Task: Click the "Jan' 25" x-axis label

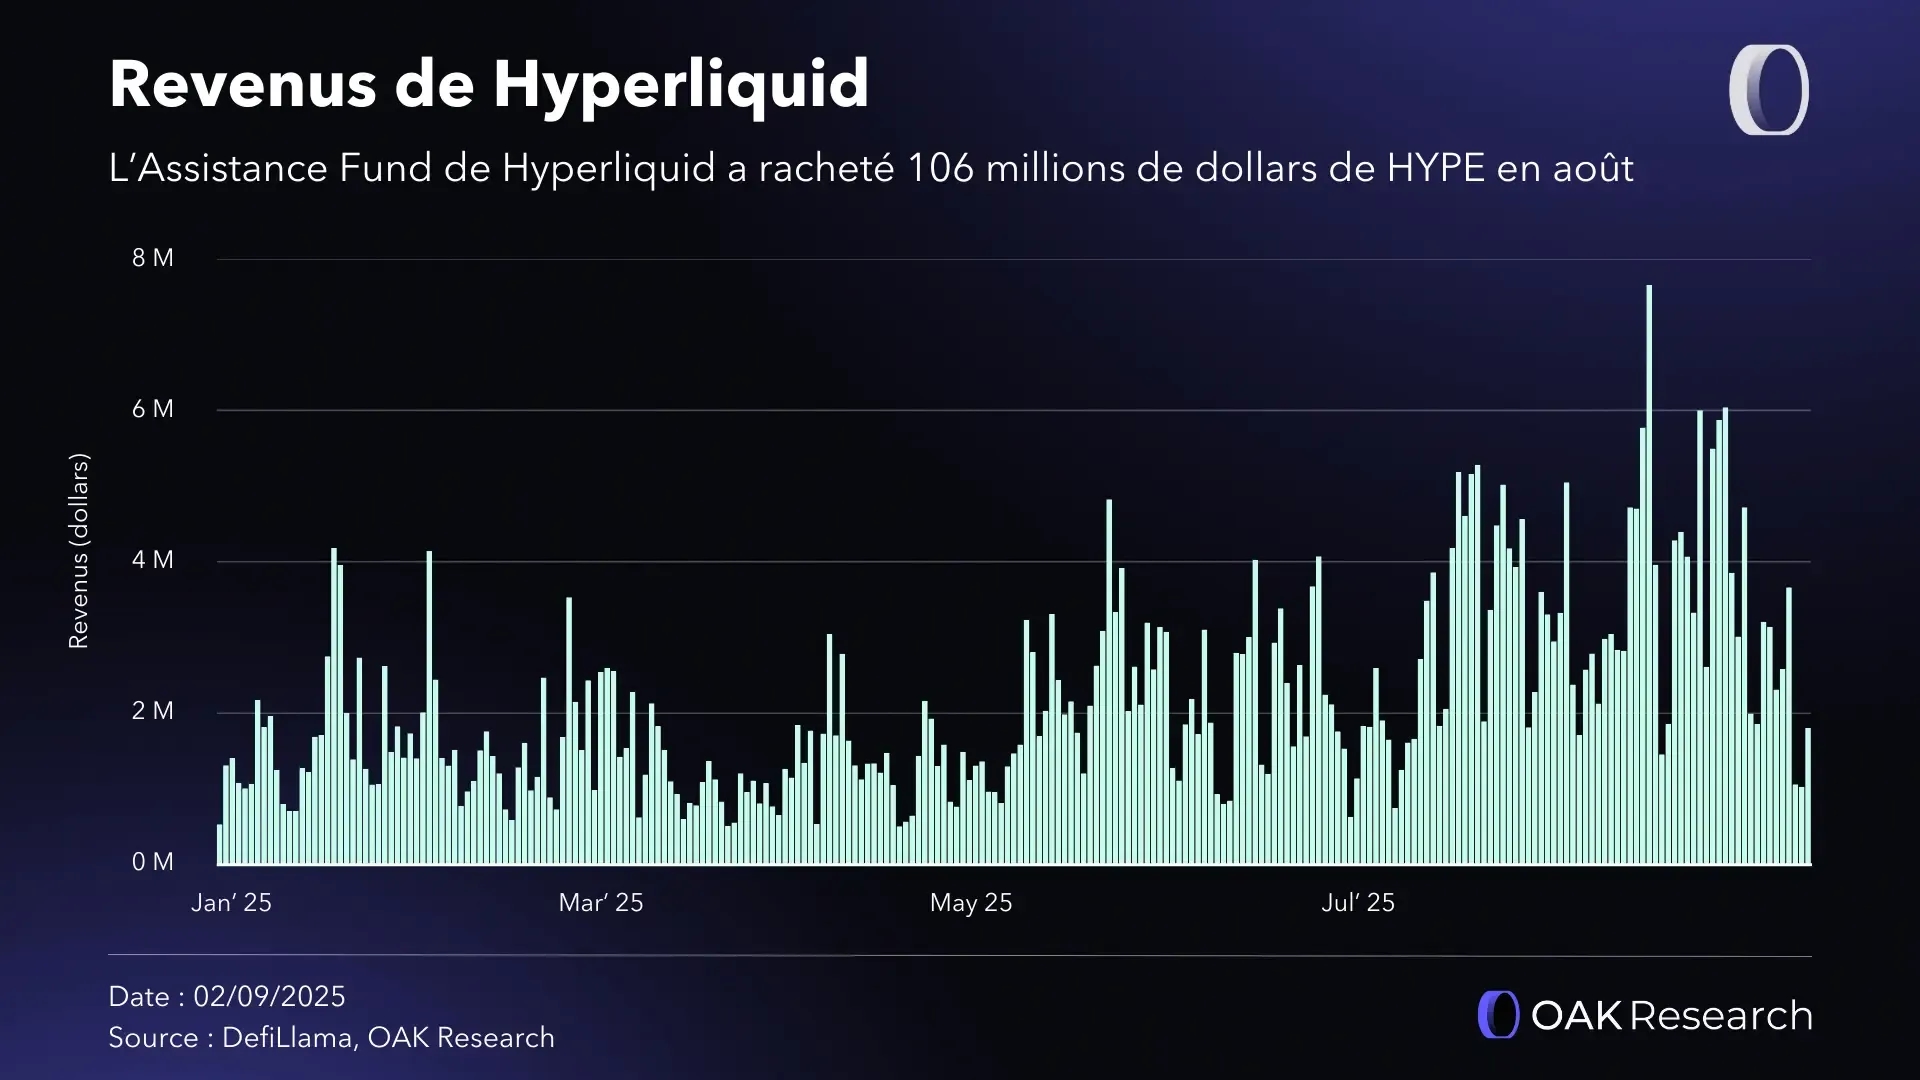Action: click(x=231, y=903)
